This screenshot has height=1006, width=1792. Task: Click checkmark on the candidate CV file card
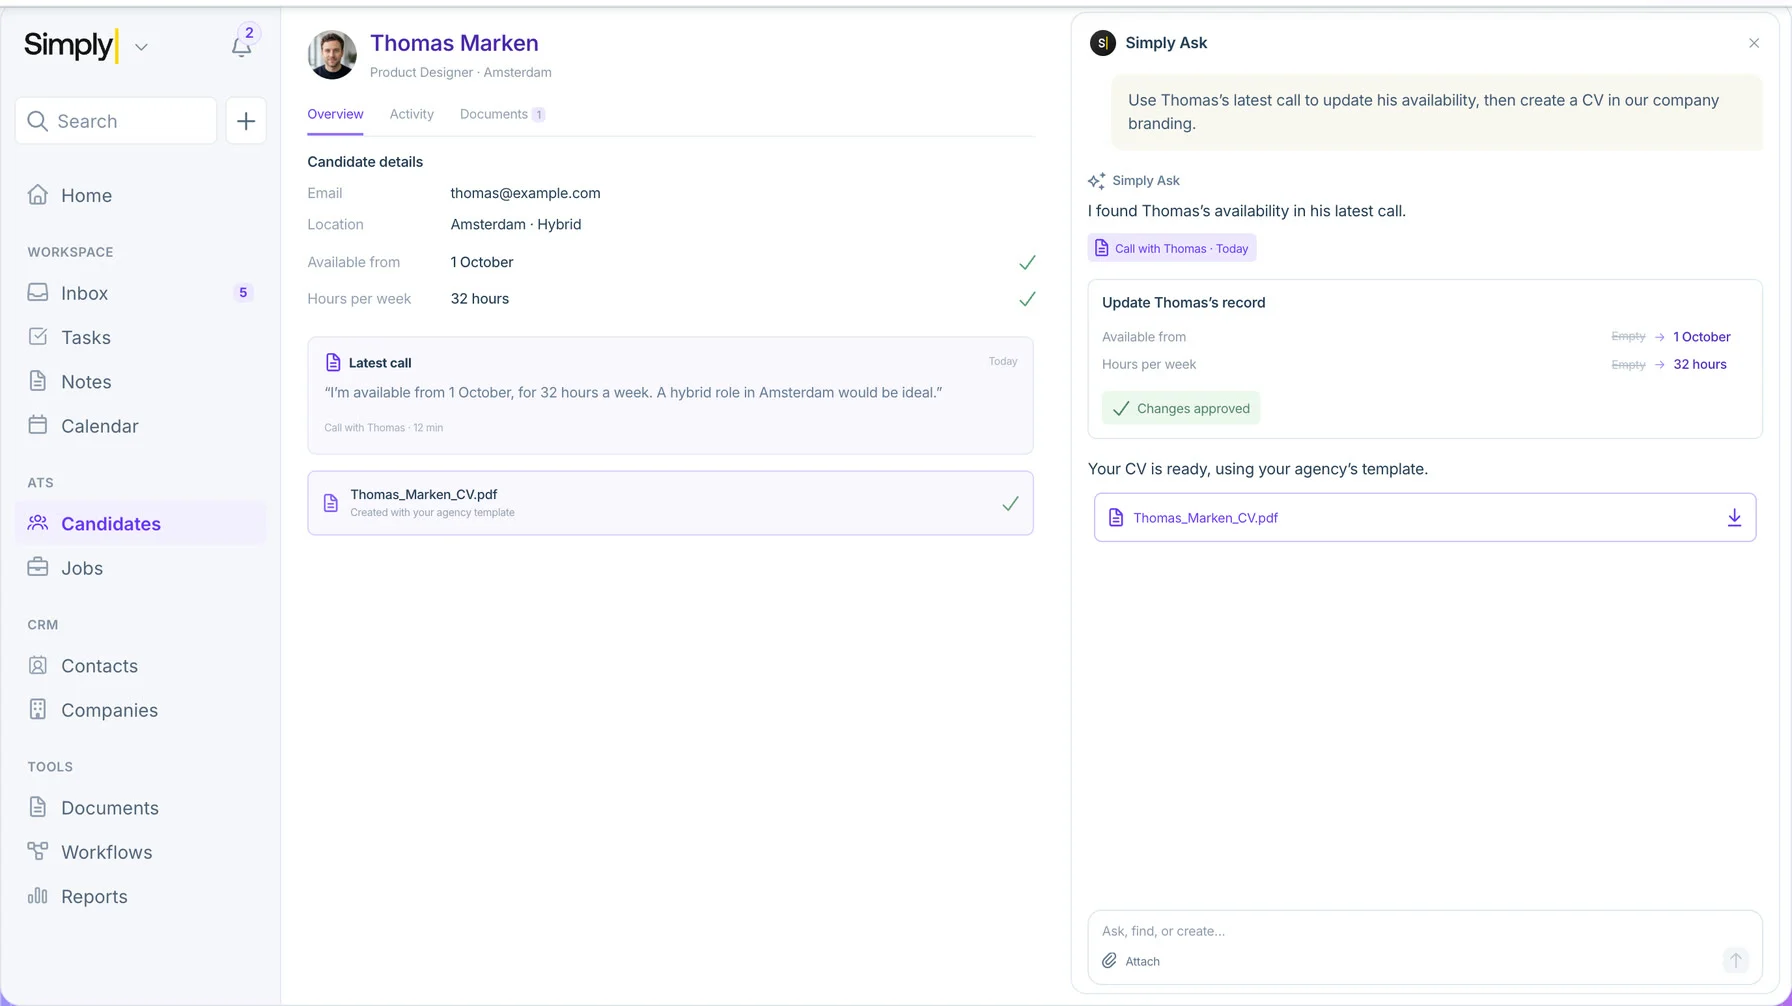[x=1010, y=504]
